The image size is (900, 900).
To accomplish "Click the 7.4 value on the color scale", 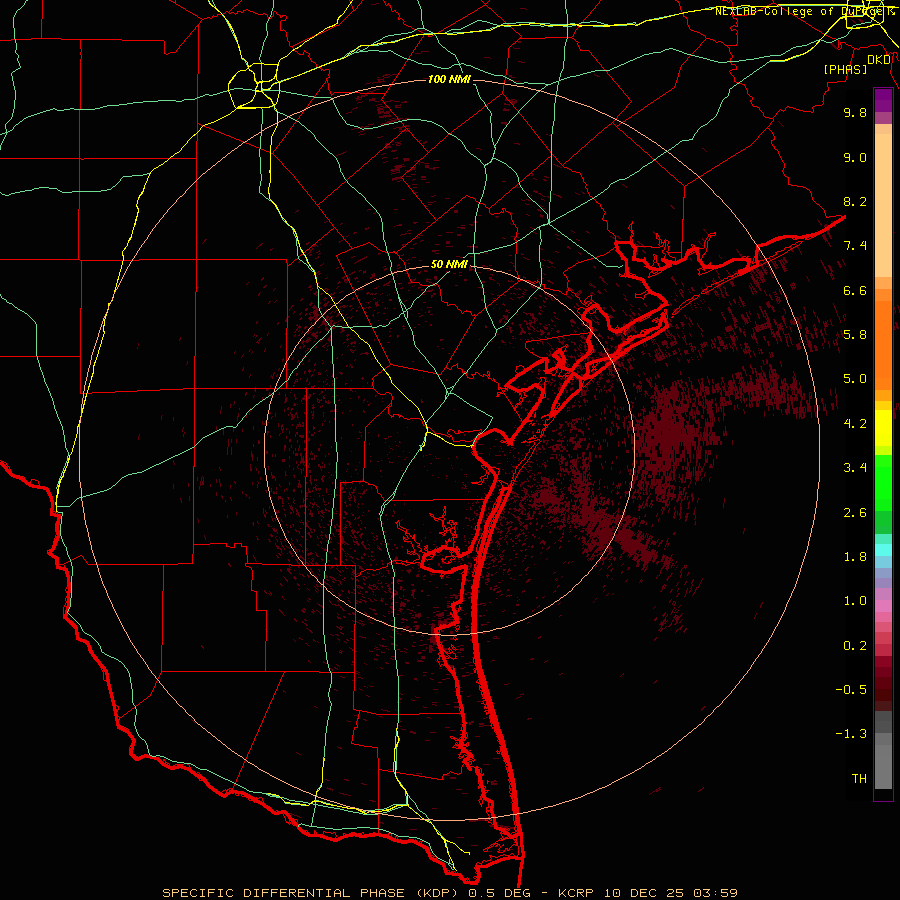I will [855, 246].
